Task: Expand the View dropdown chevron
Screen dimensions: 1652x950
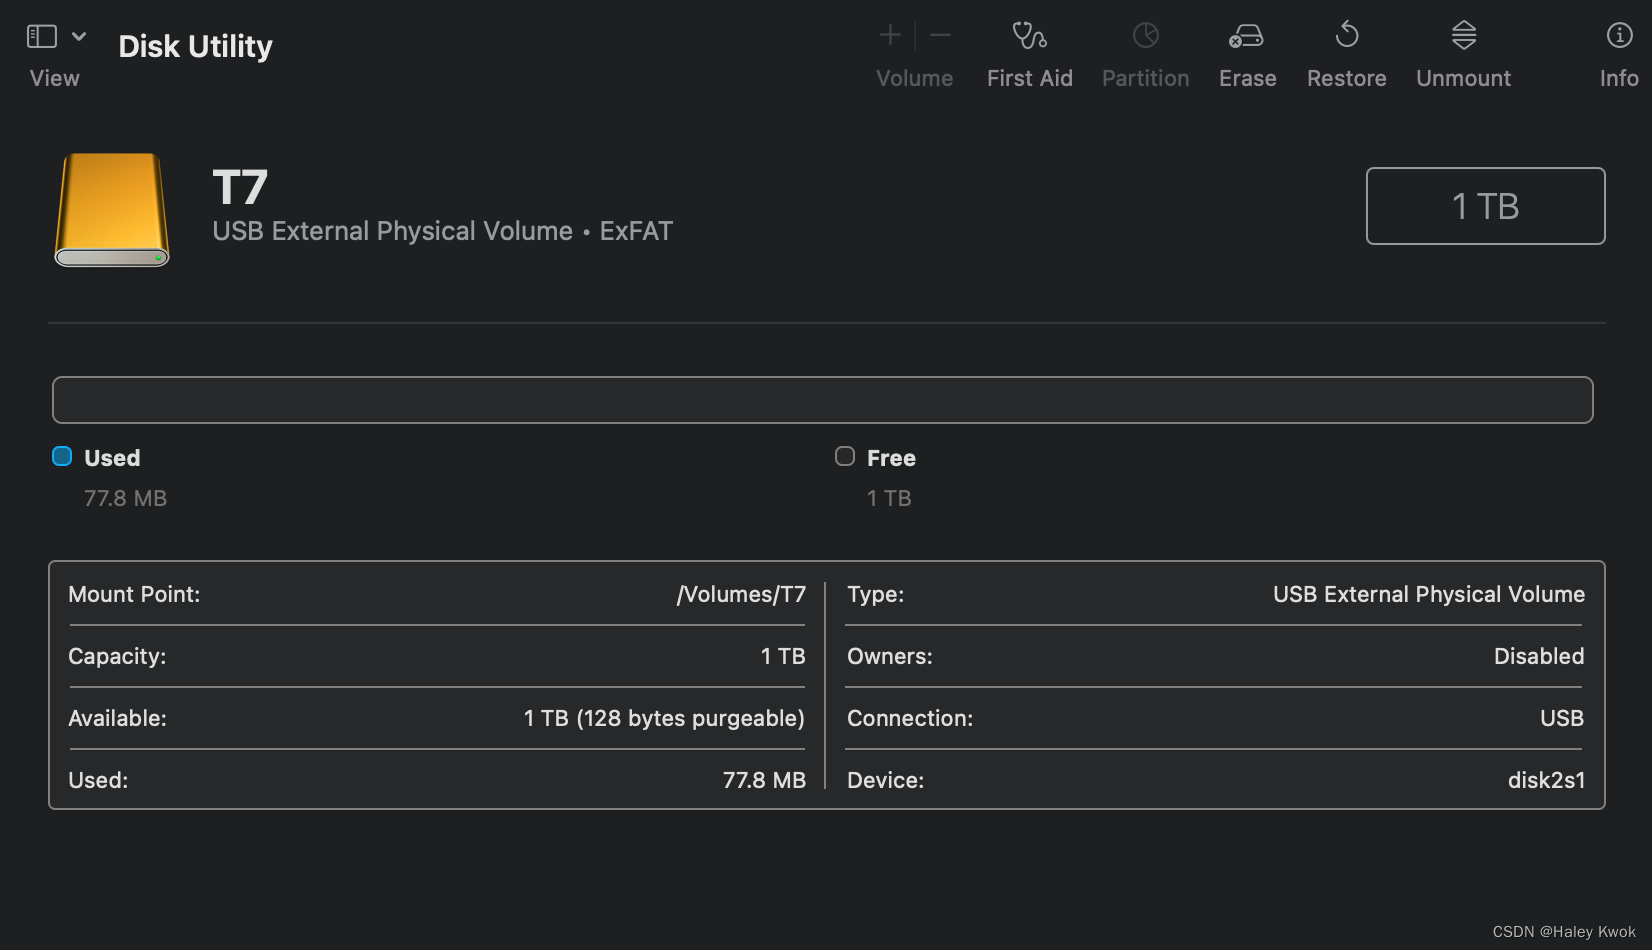Action: click(79, 37)
